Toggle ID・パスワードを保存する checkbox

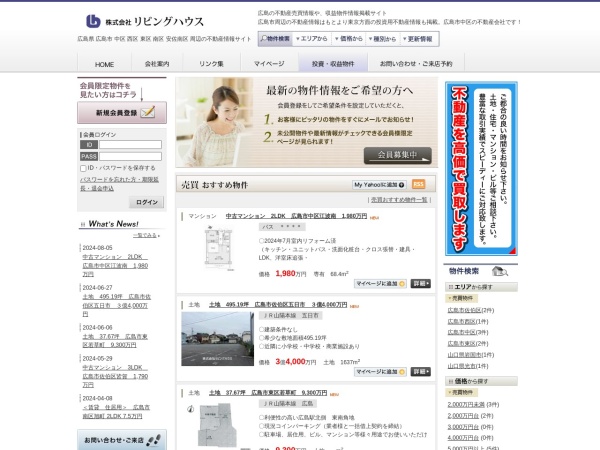coord(83,168)
